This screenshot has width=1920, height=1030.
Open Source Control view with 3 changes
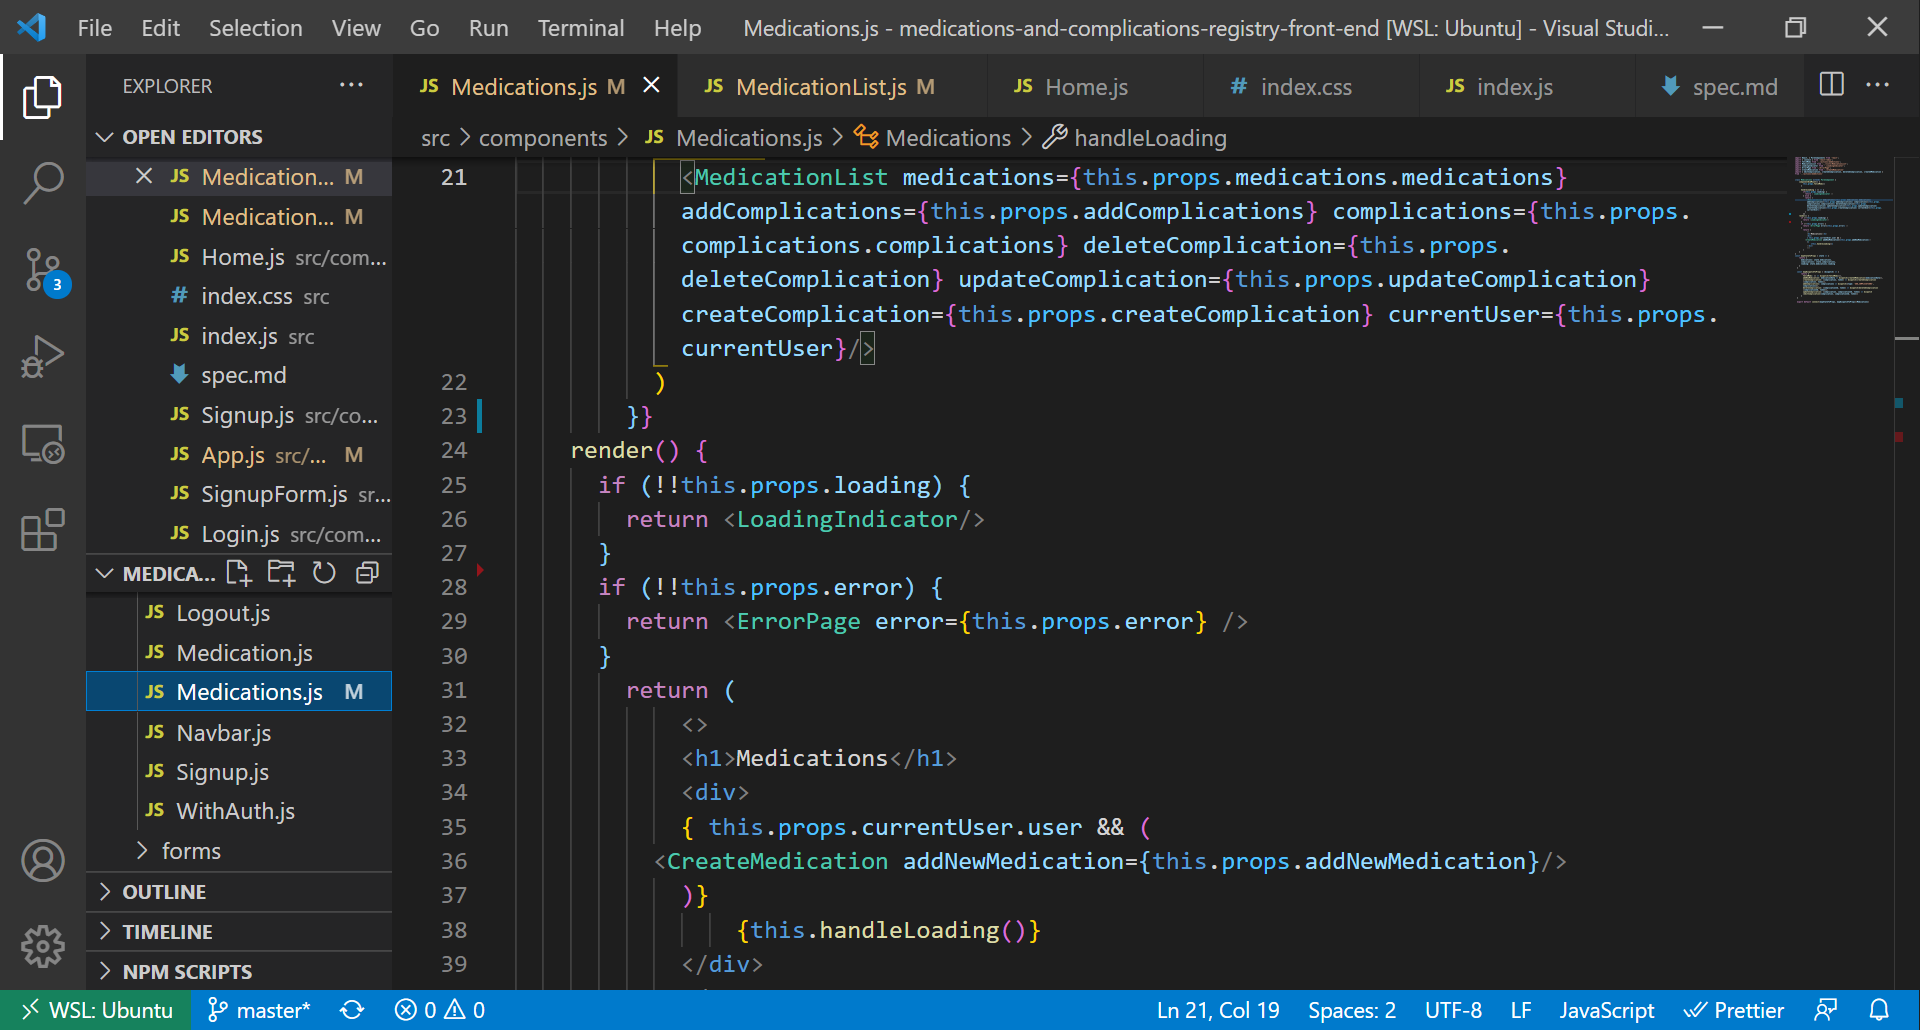tap(42, 270)
